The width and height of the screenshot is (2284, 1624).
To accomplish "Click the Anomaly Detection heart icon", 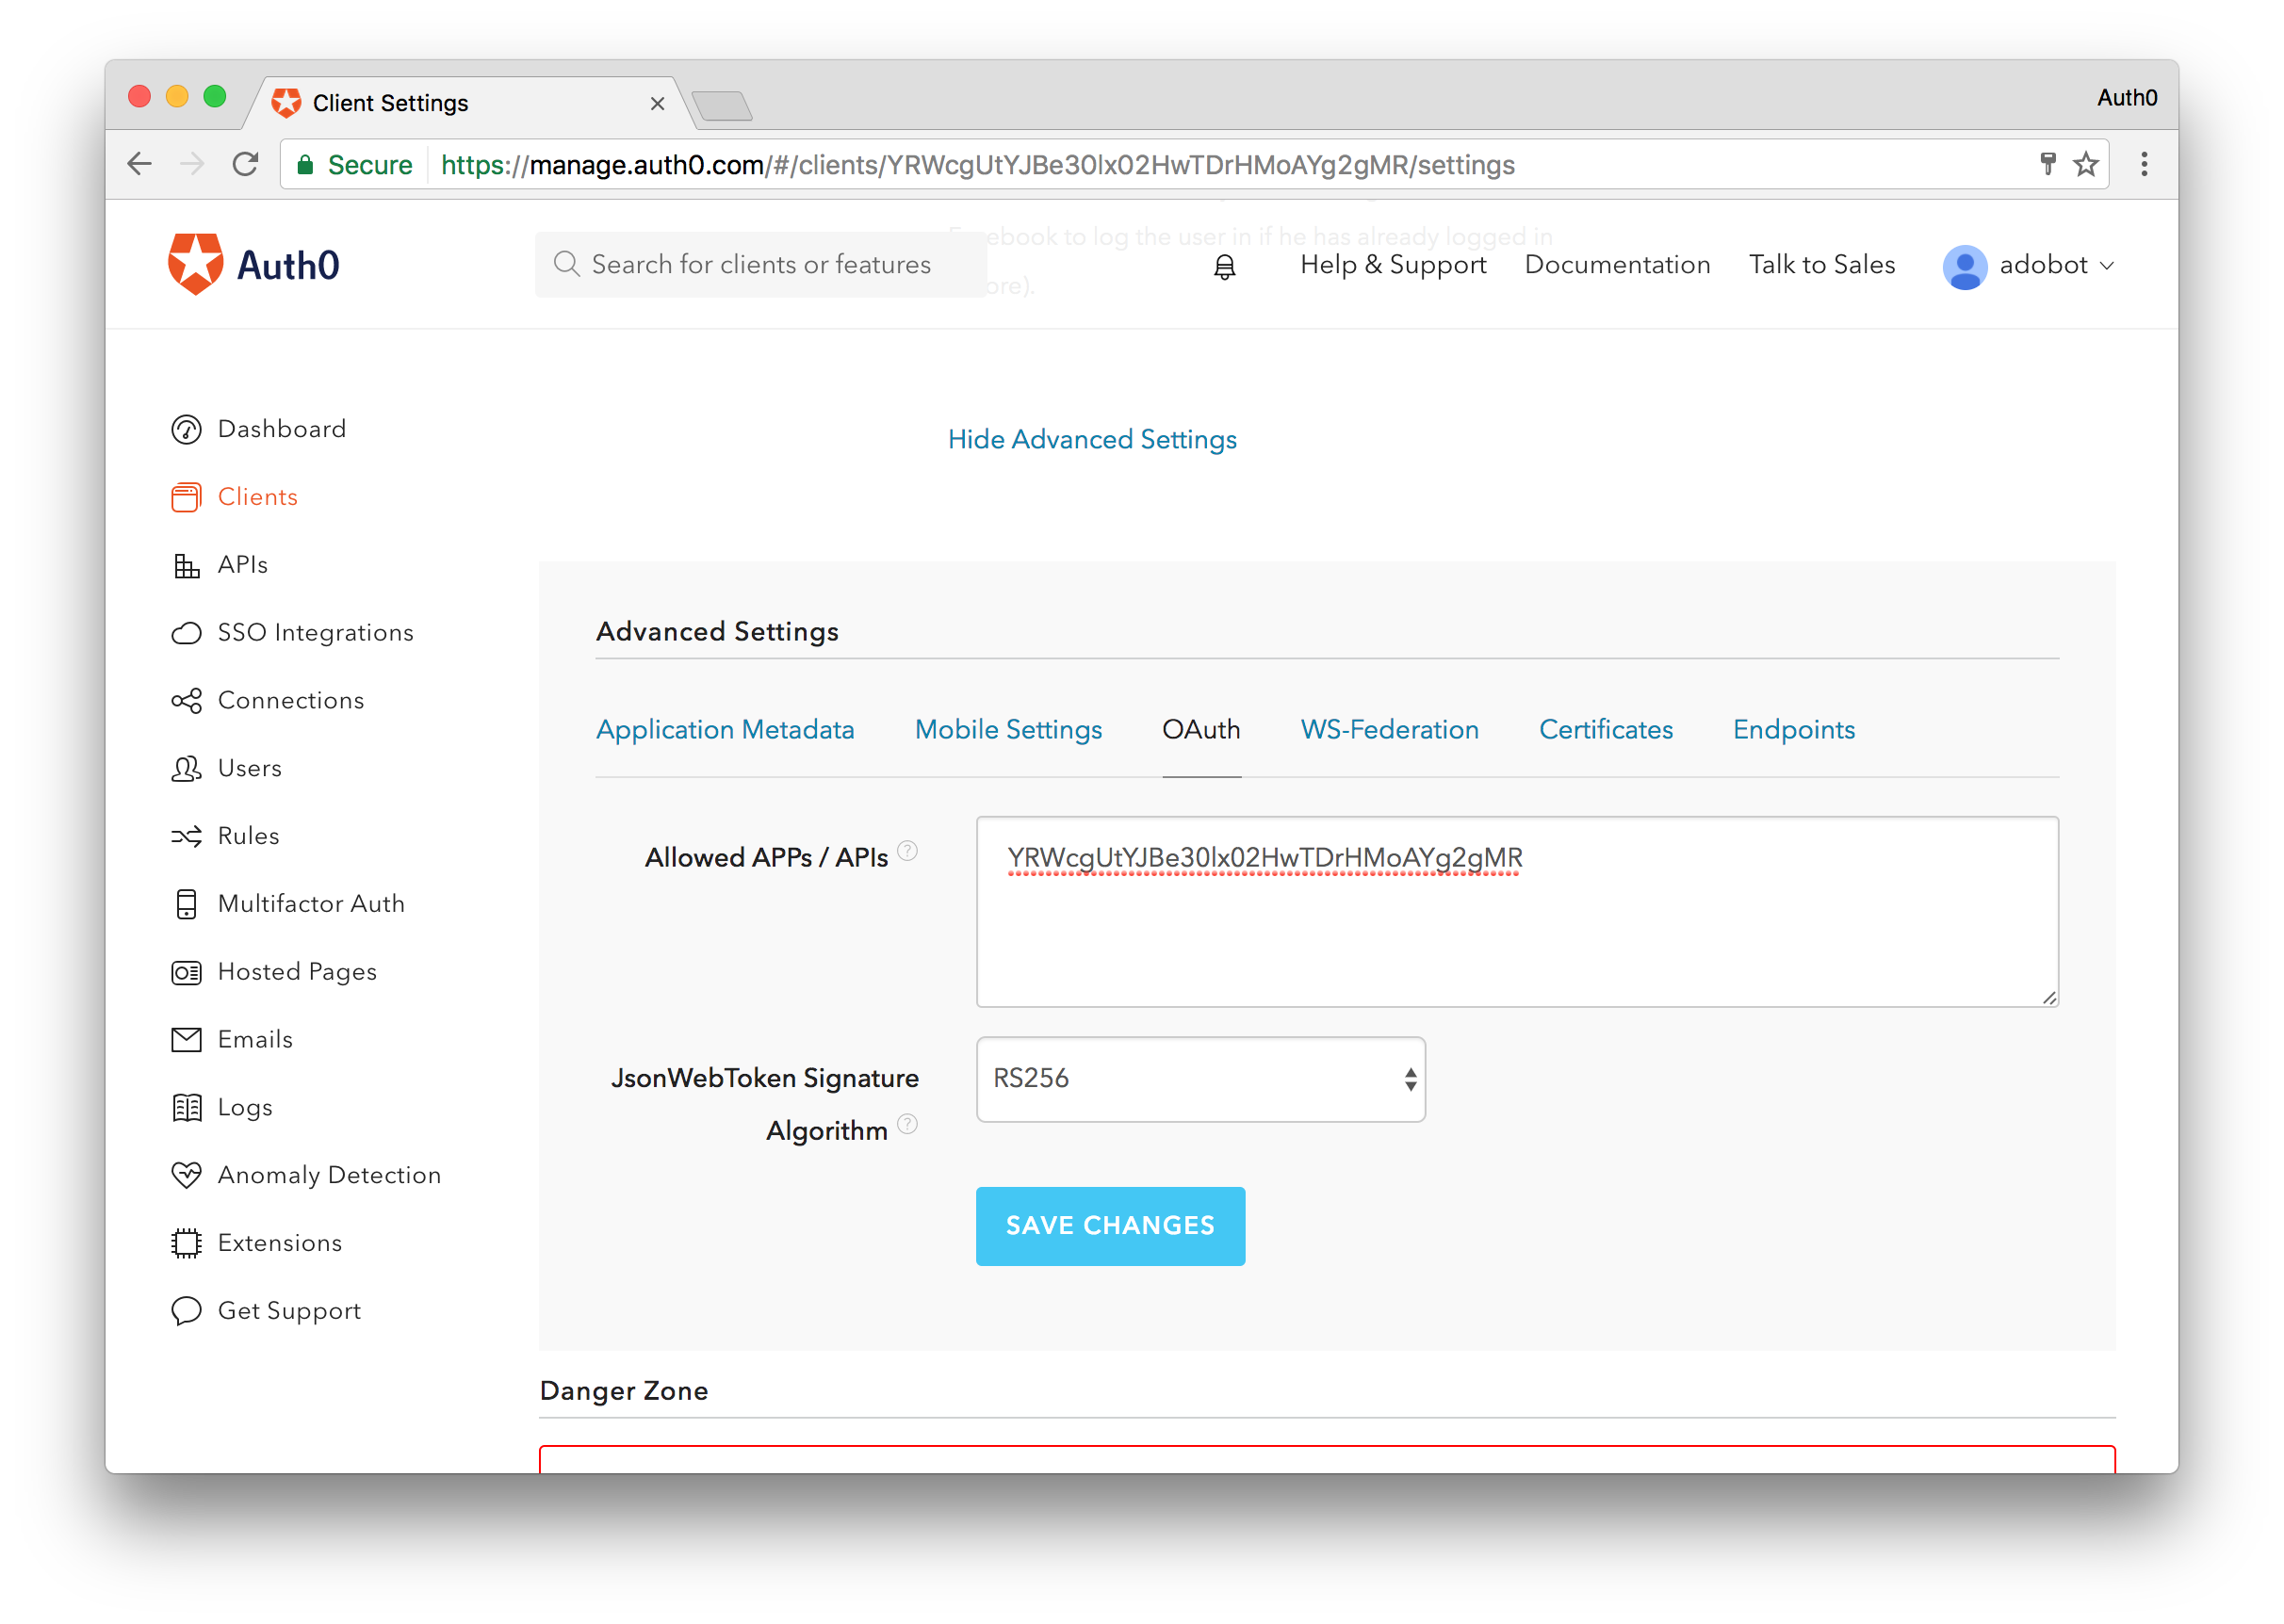I will [x=186, y=1175].
